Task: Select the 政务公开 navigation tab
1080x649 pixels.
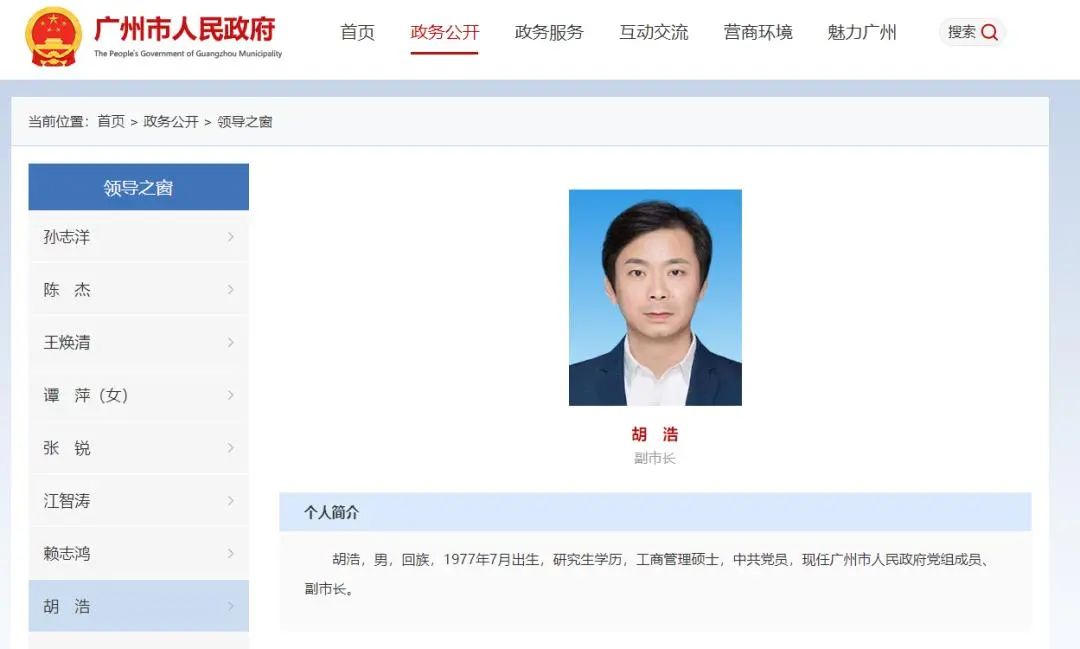Action: click(445, 32)
